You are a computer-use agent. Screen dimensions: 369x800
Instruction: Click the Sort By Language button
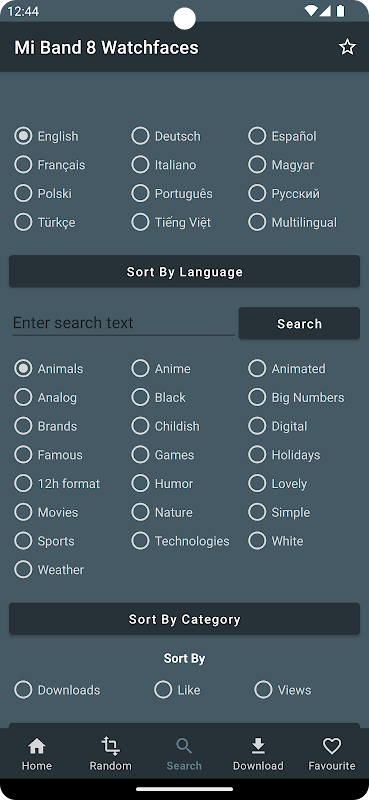[184, 271]
